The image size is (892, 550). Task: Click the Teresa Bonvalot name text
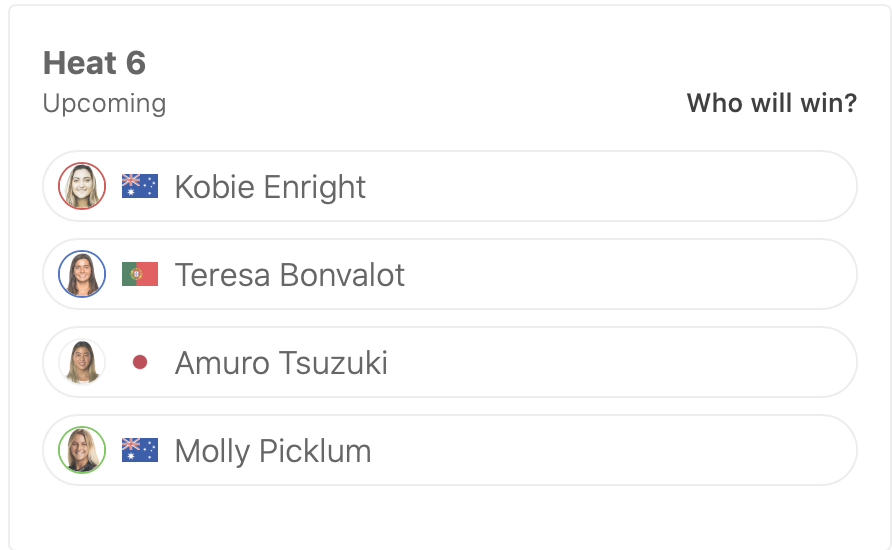(x=290, y=275)
